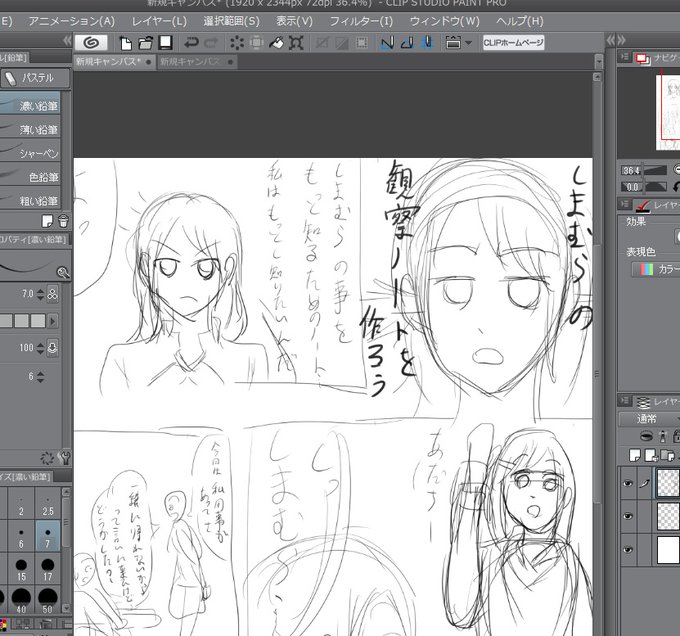Collapse right palette dock chevrons
Viewport: 680px width, 636px height.
coord(621,40)
